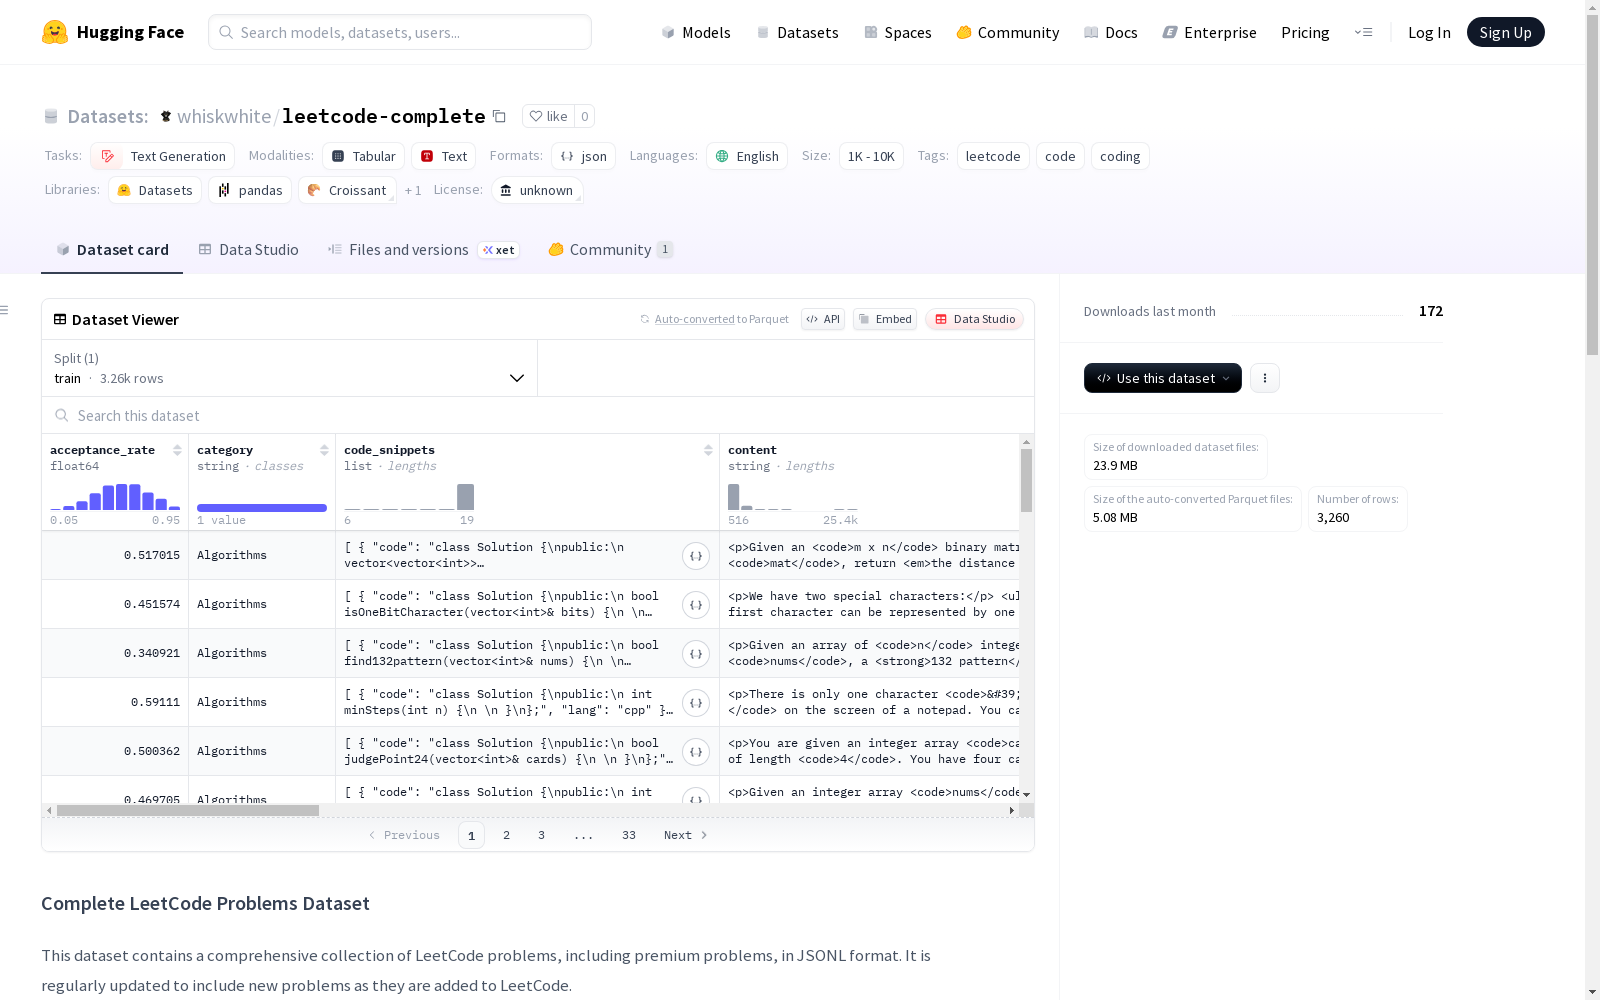Expand JSON view for 0.451574 row
Screen dimensions: 1600x1000
click(x=696, y=605)
